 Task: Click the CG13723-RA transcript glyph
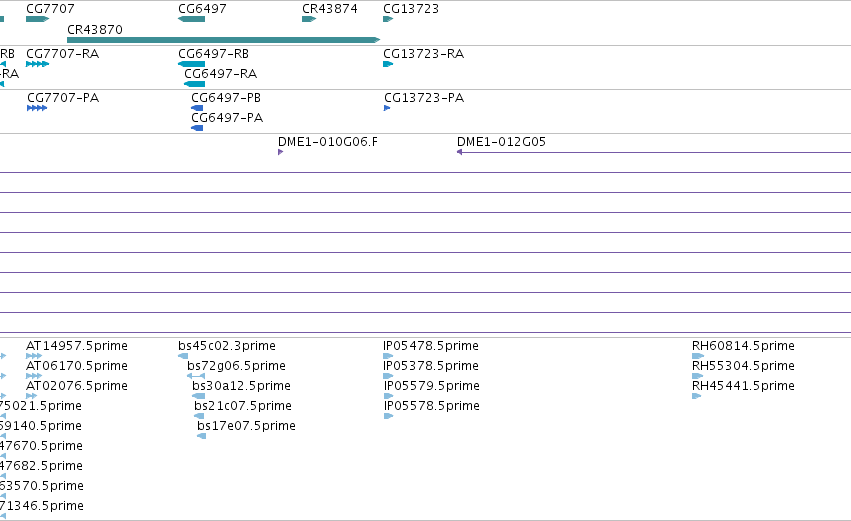pos(388,64)
